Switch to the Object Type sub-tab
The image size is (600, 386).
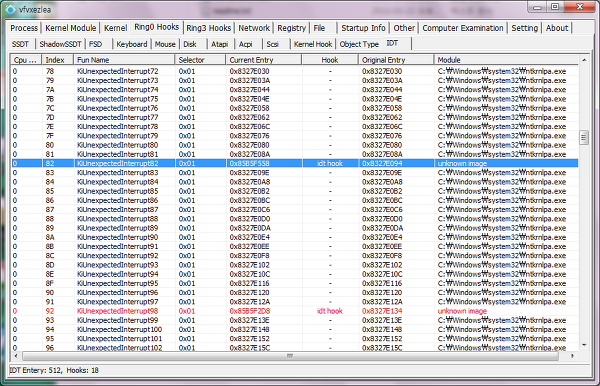pyautogui.click(x=359, y=44)
